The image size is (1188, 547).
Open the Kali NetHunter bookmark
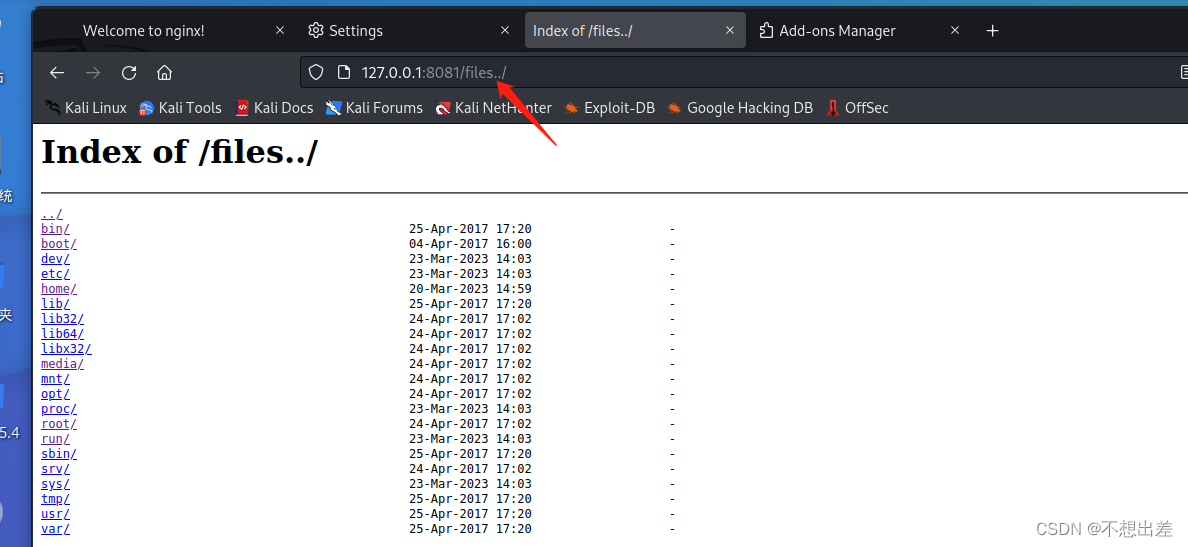[x=493, y=108]
